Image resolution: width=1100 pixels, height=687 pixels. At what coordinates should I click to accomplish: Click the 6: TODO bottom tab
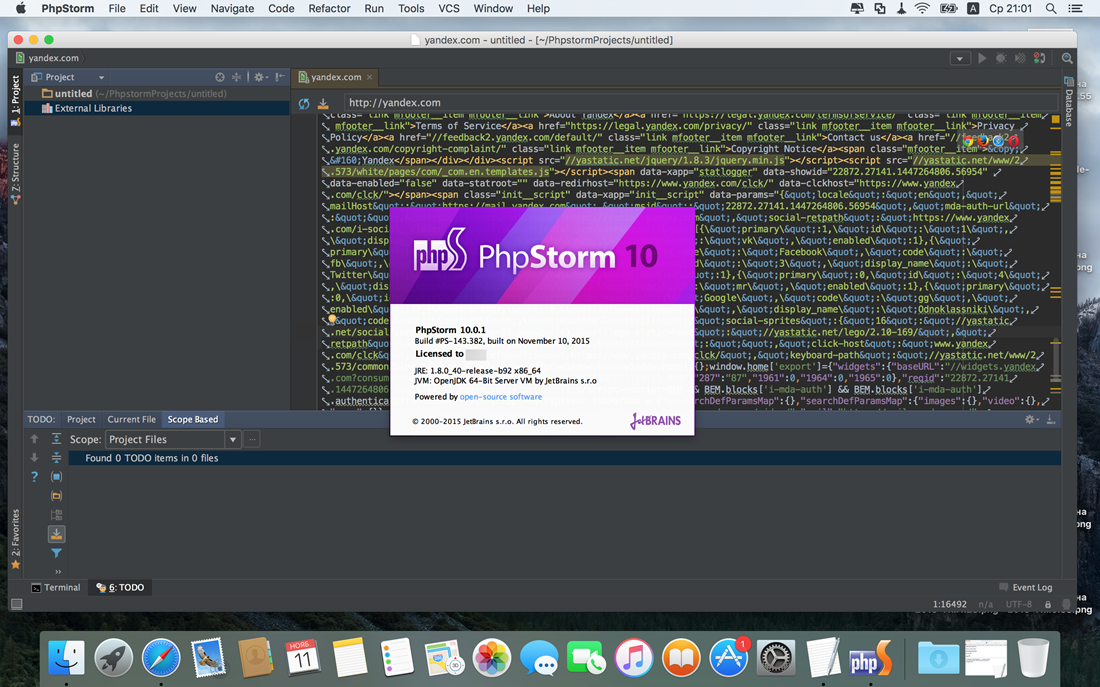coord(120,587)
